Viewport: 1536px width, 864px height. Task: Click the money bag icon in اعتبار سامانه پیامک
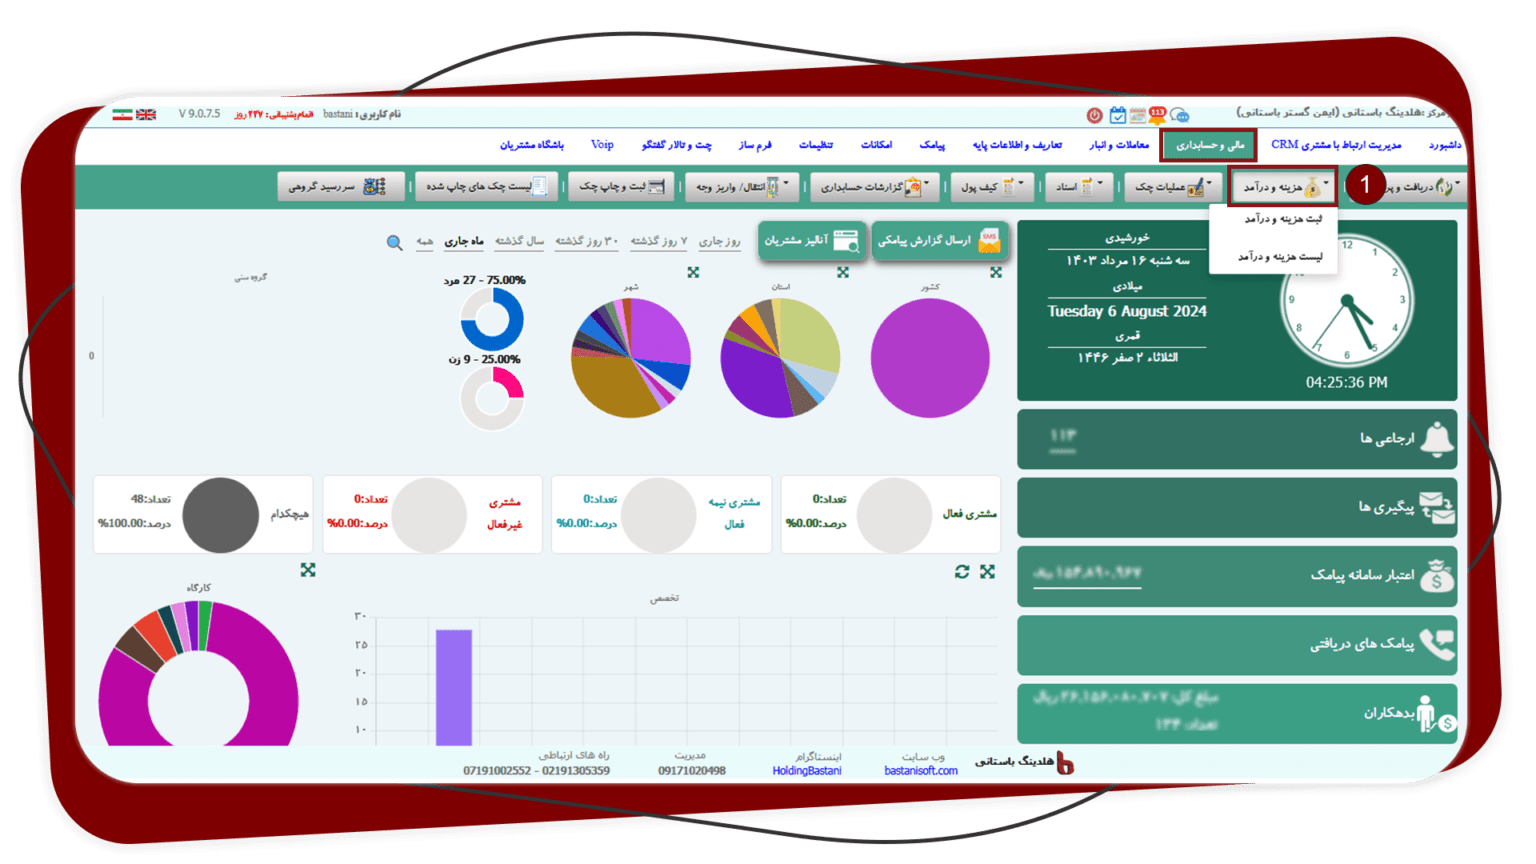[1437, 576]
